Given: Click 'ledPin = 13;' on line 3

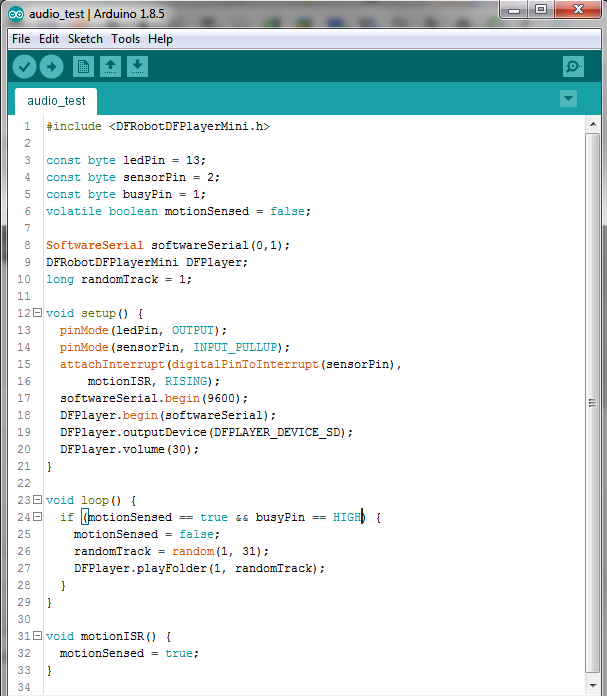Looking at the screenshot, I should pos(165,160).
